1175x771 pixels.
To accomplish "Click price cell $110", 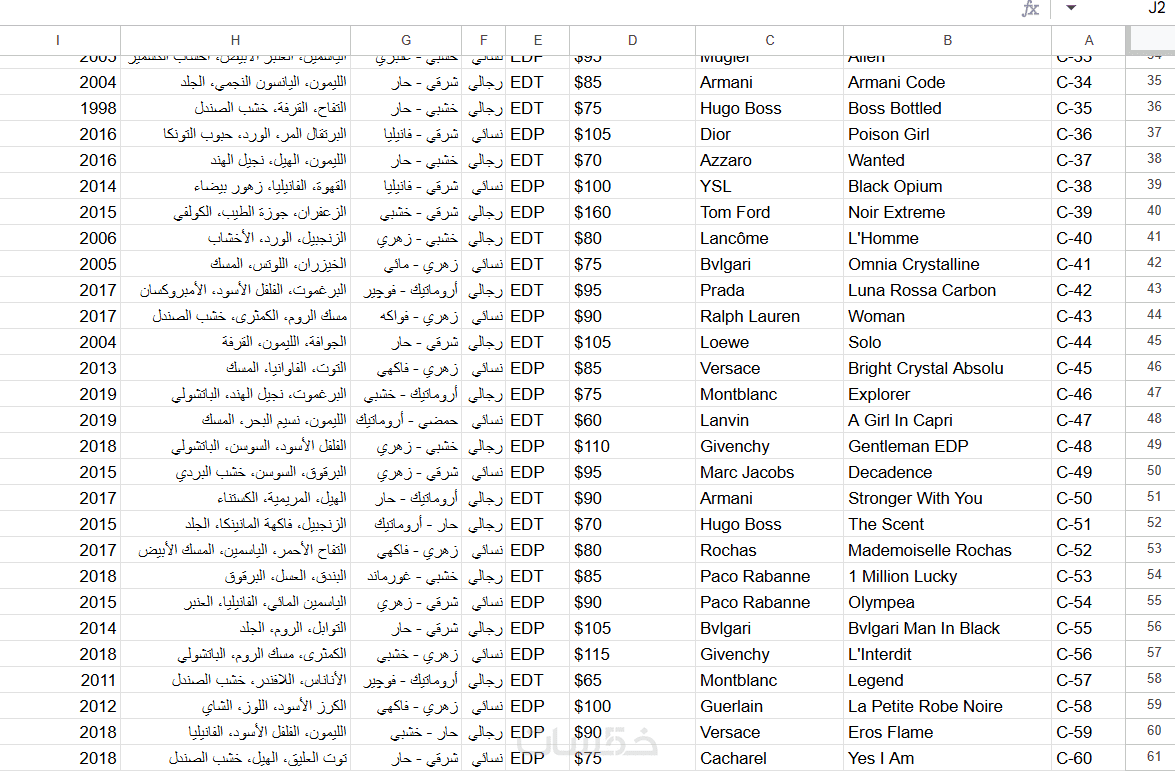I will click(632, 446).
